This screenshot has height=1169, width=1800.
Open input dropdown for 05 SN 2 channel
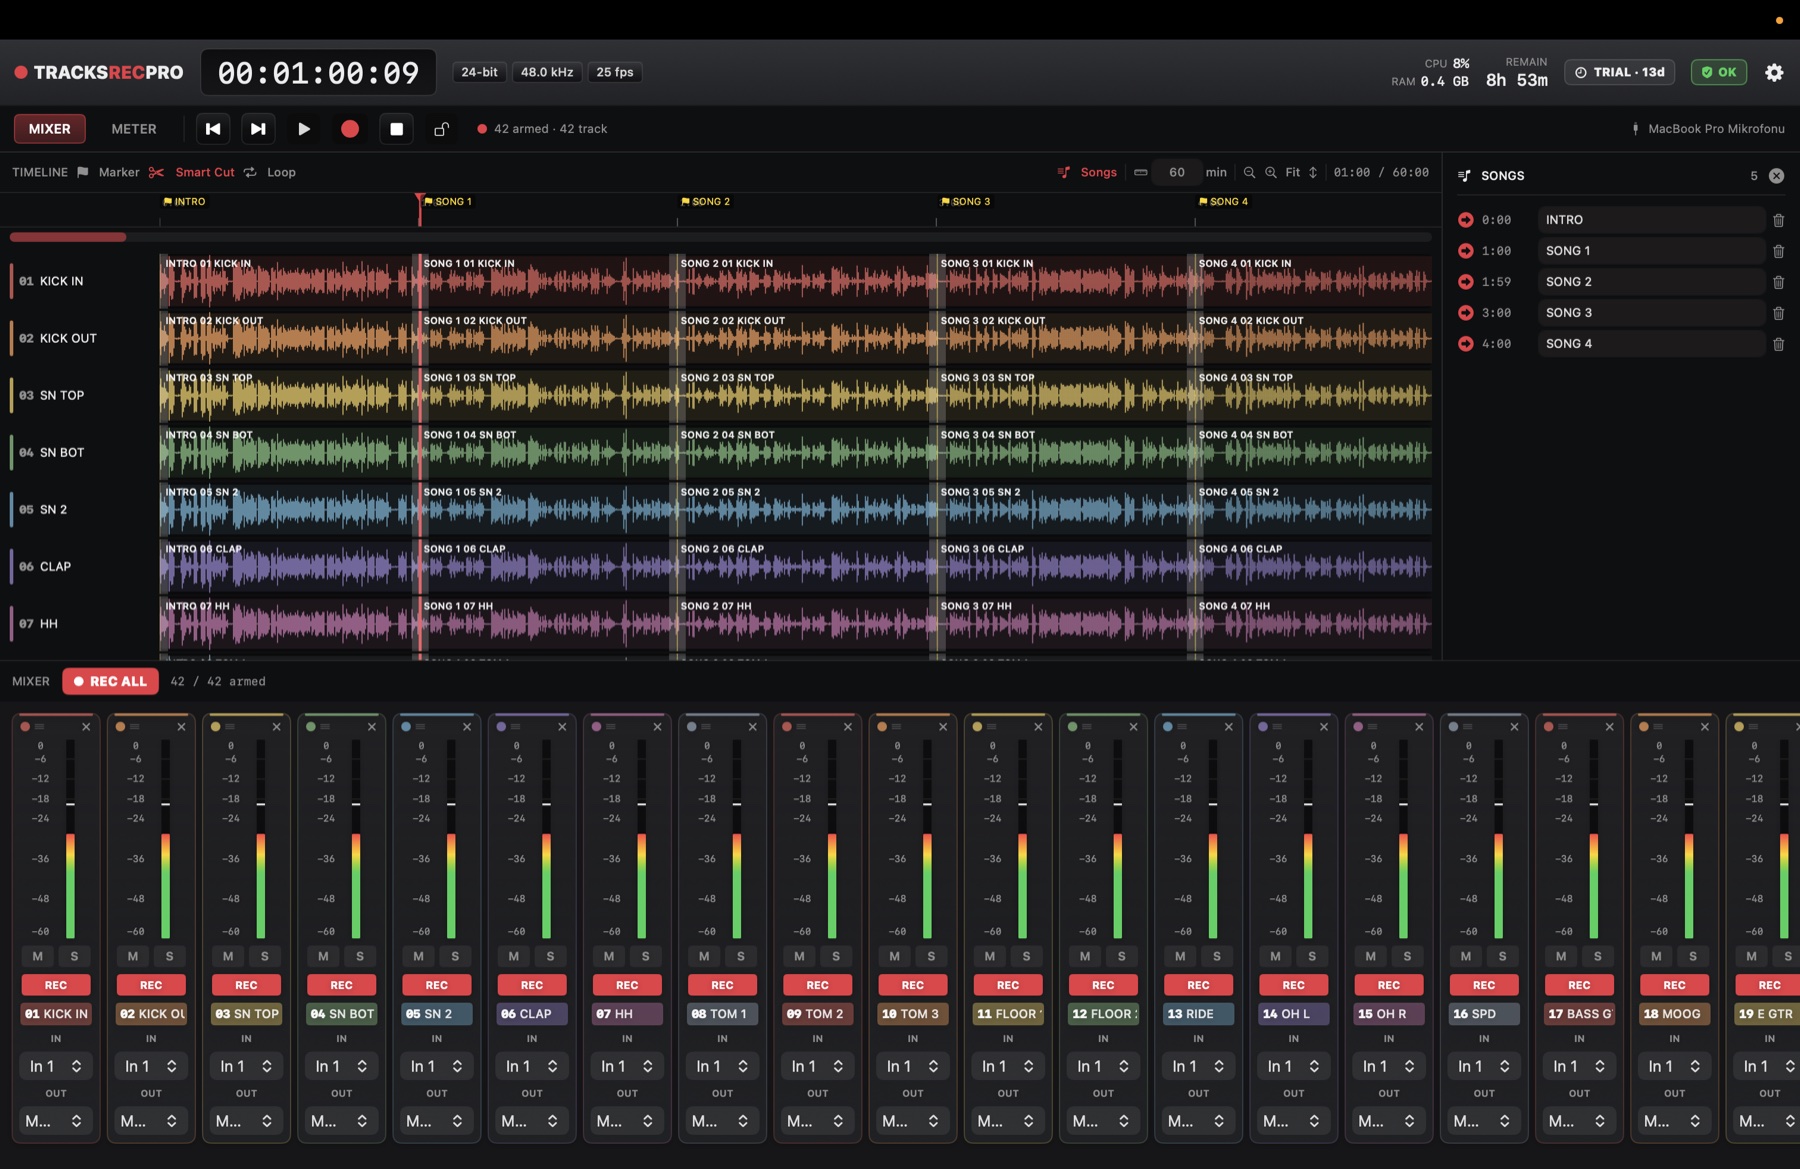click(437, 1066)
